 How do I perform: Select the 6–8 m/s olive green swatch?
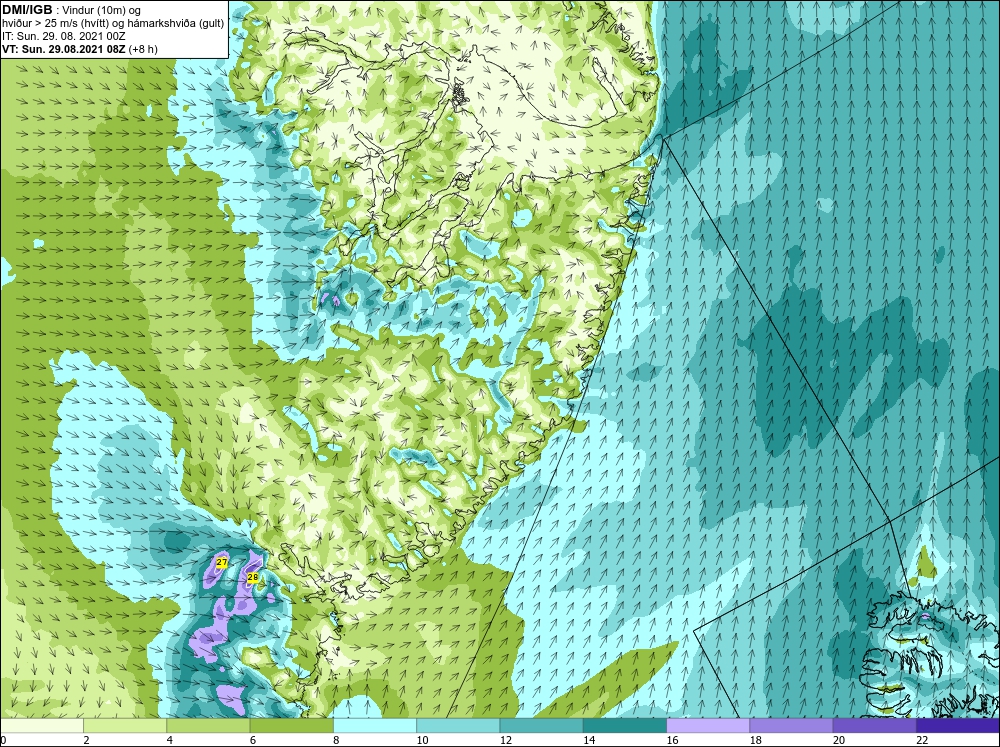click(291, 725)
